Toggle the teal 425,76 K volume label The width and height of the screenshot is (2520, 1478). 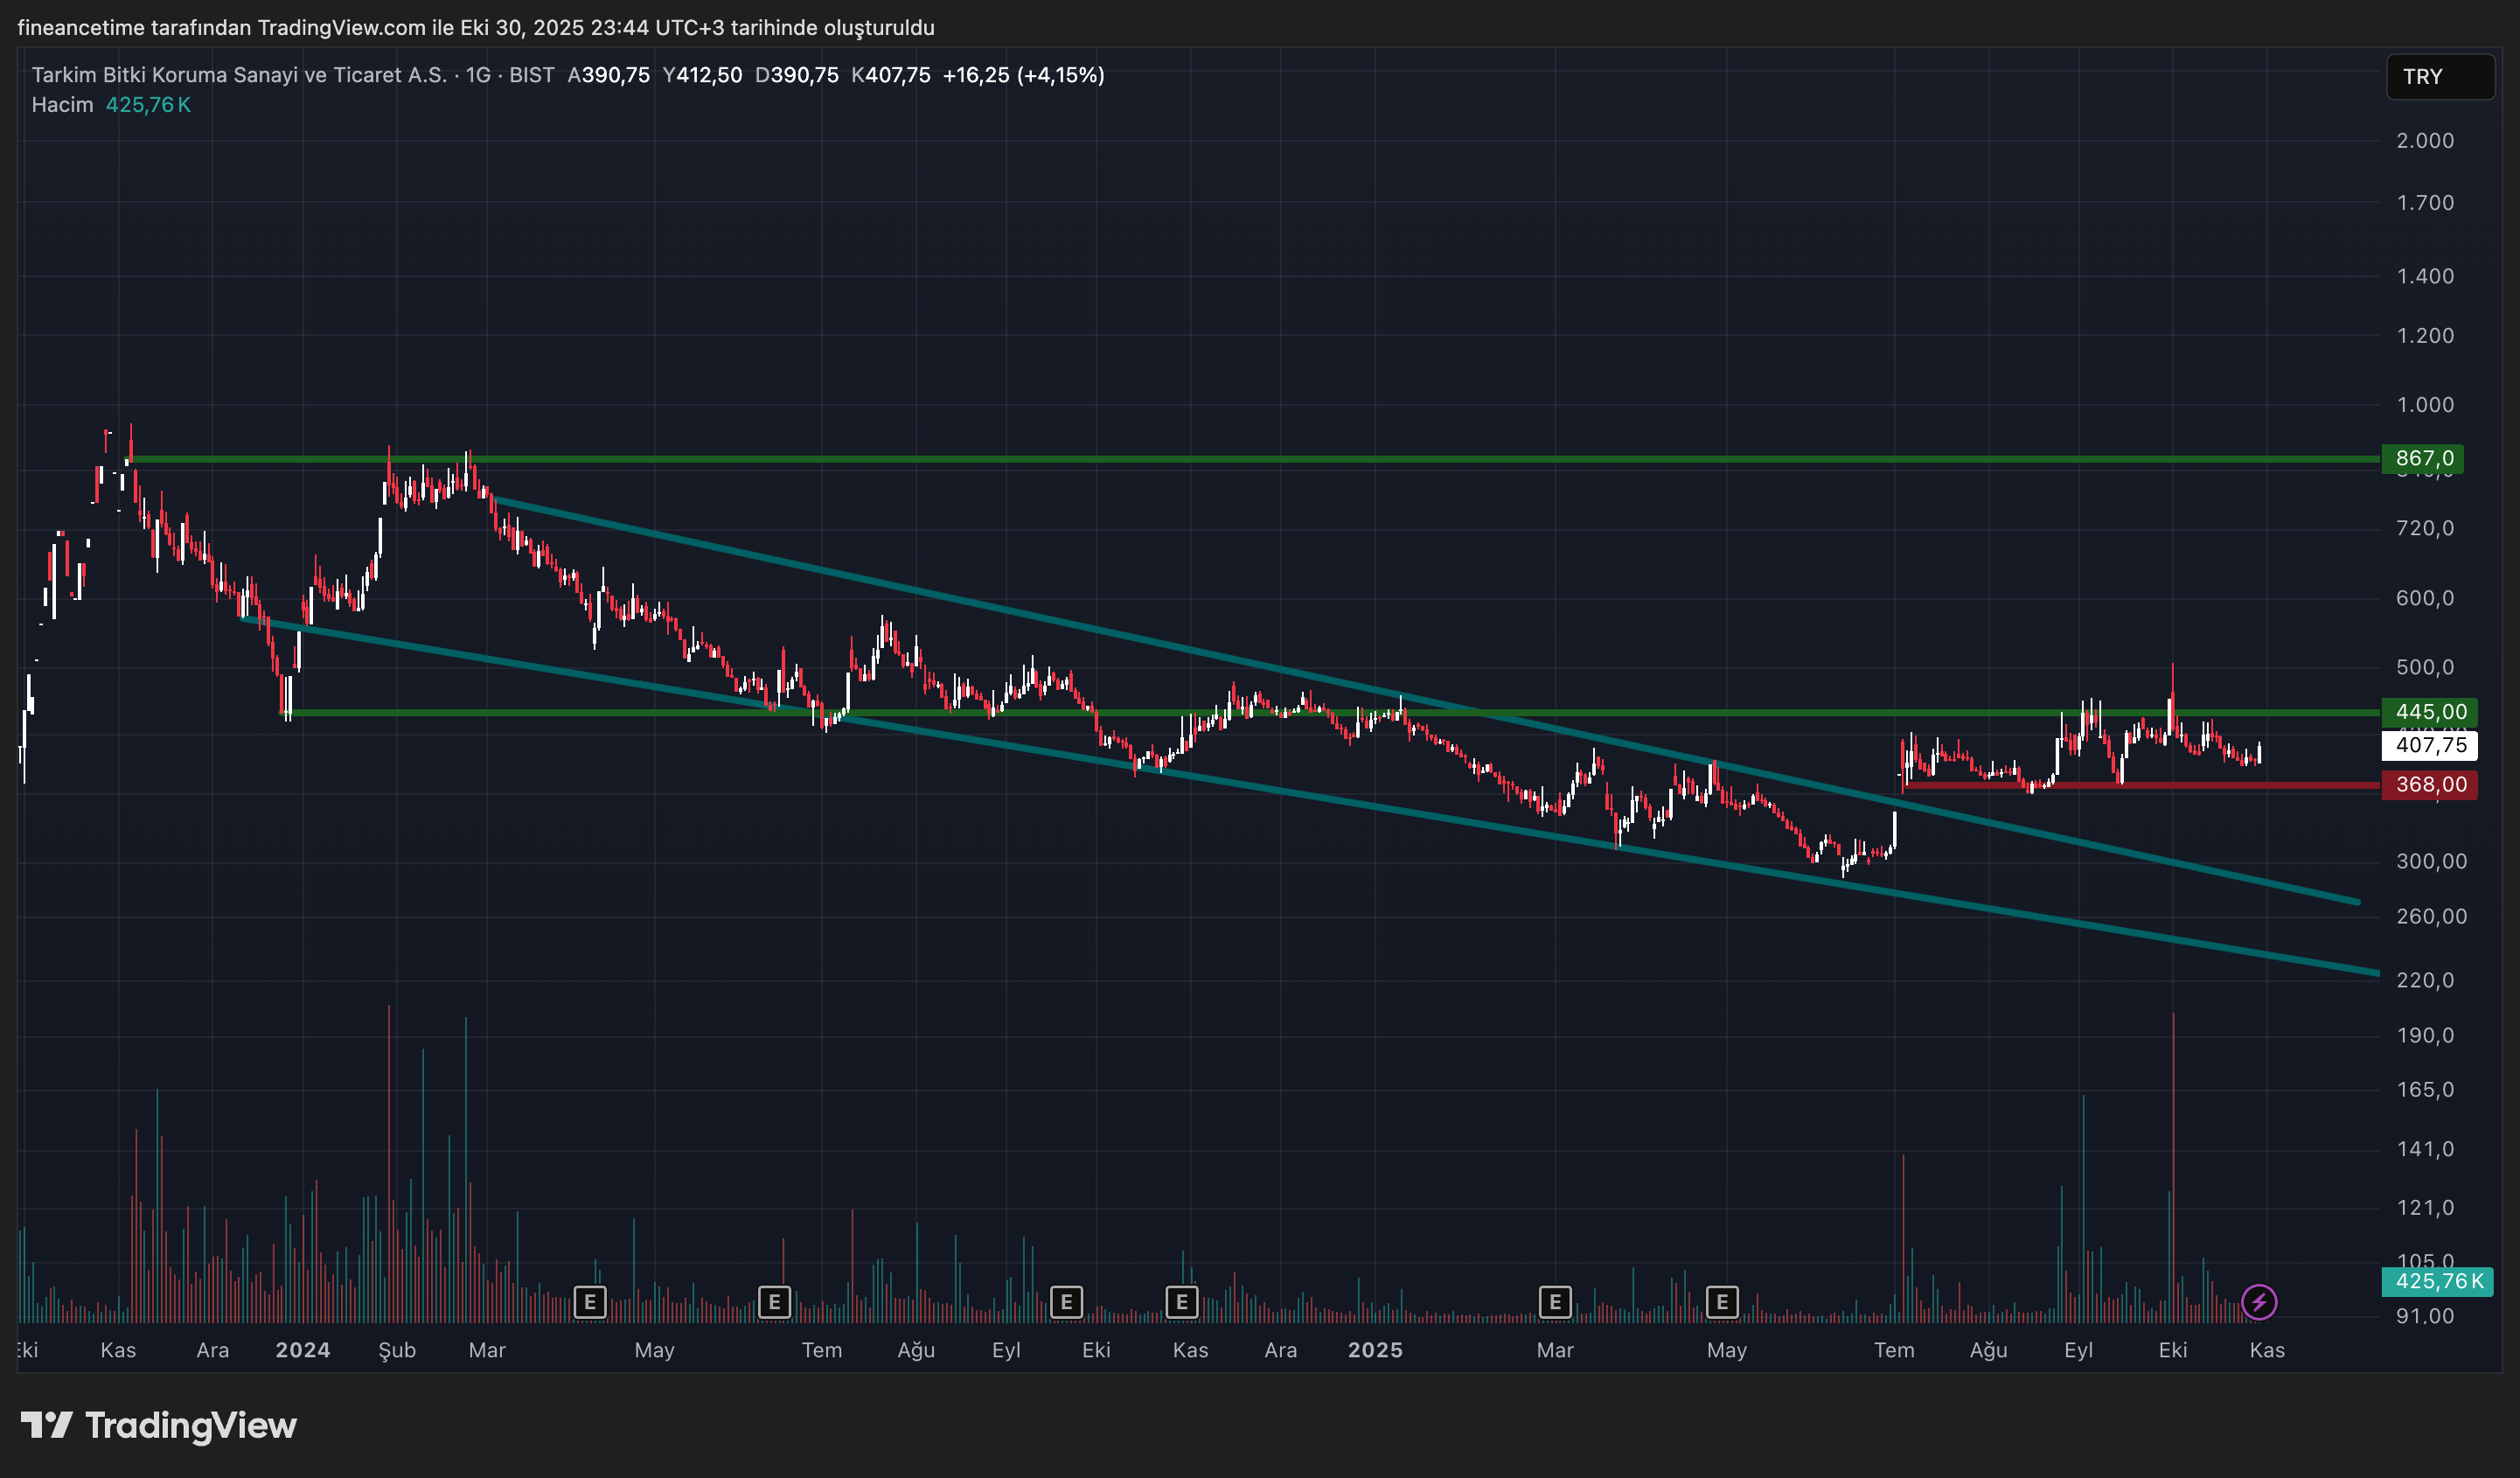tap(2439, 1281)
